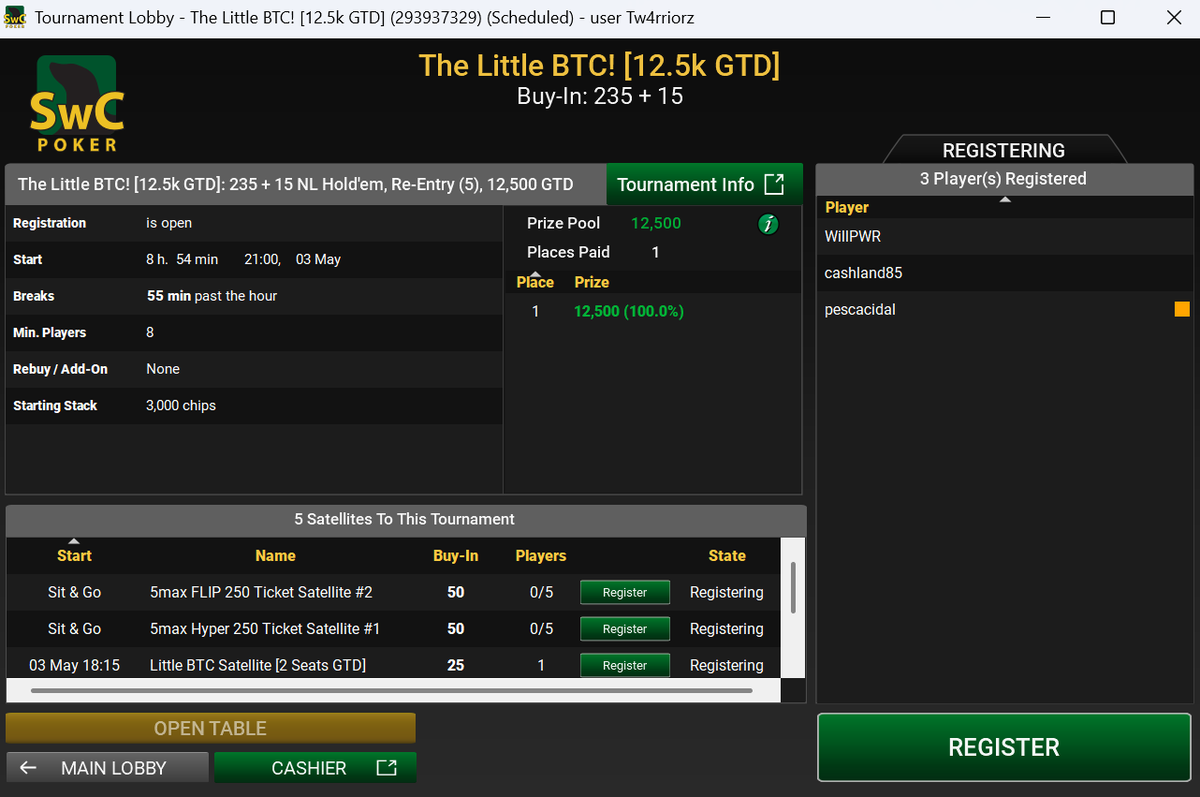Viewport: 1200px width, 797px height.
Task: Select player WillPWR in the list
Action: [1004, 237]
